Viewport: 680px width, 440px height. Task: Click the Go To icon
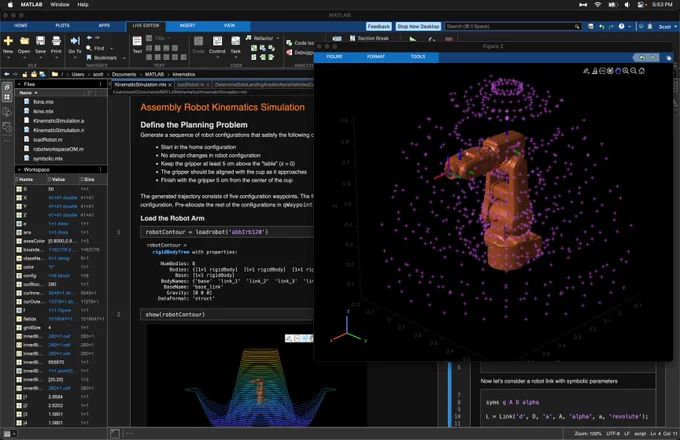click(75, 41)
